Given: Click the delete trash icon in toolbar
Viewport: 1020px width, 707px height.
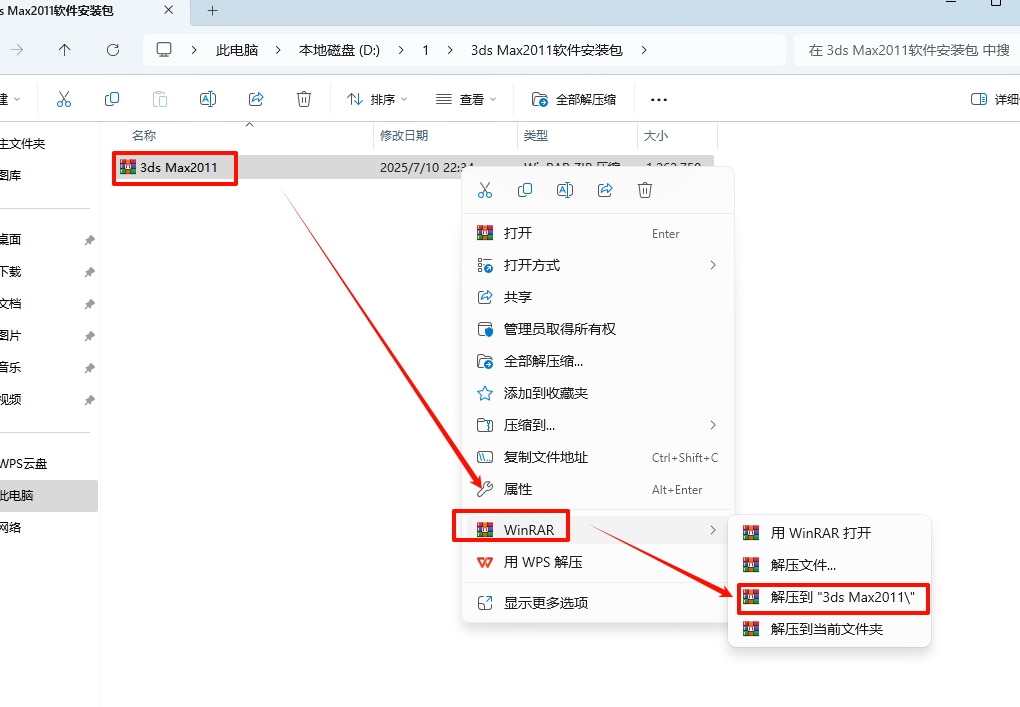Looking at the screenshot, I should pyautogui.click(x=304, y=99).
